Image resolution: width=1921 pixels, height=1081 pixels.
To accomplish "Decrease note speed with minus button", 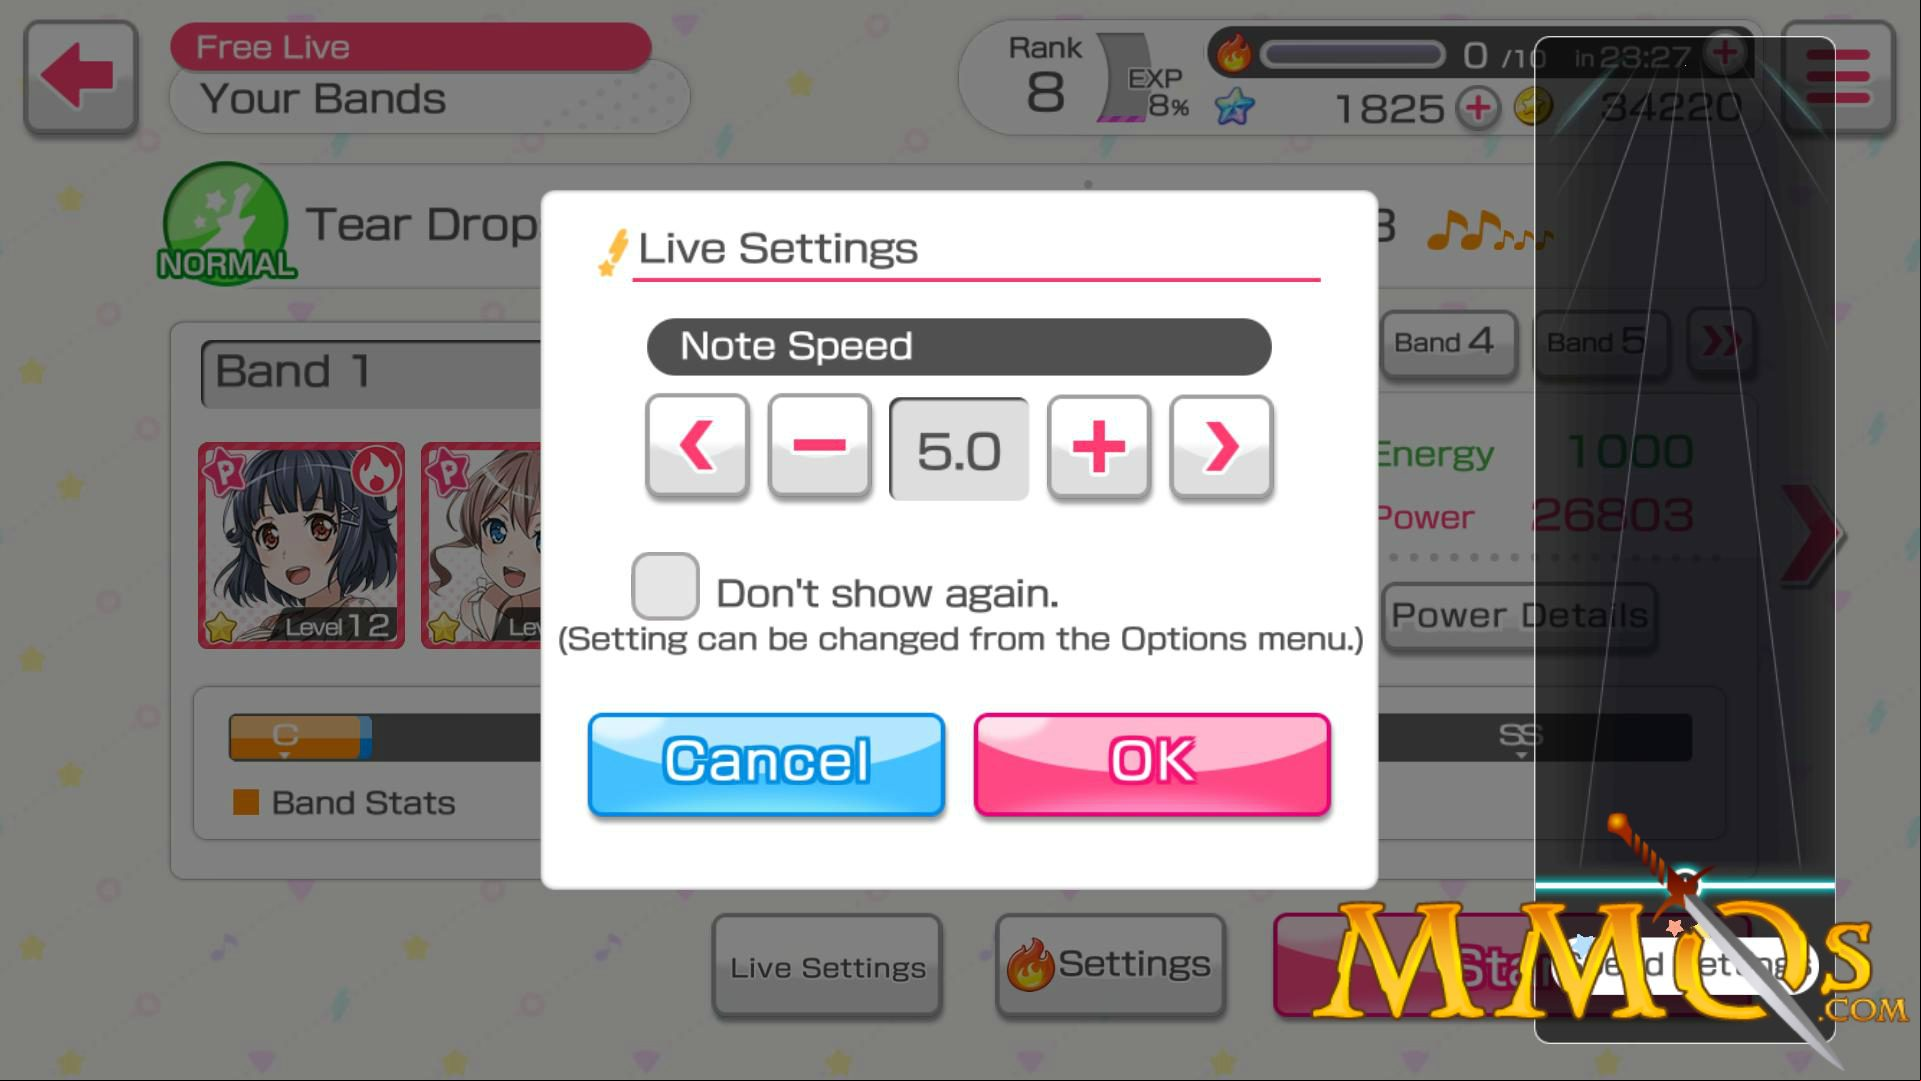I will coord(819,446).
